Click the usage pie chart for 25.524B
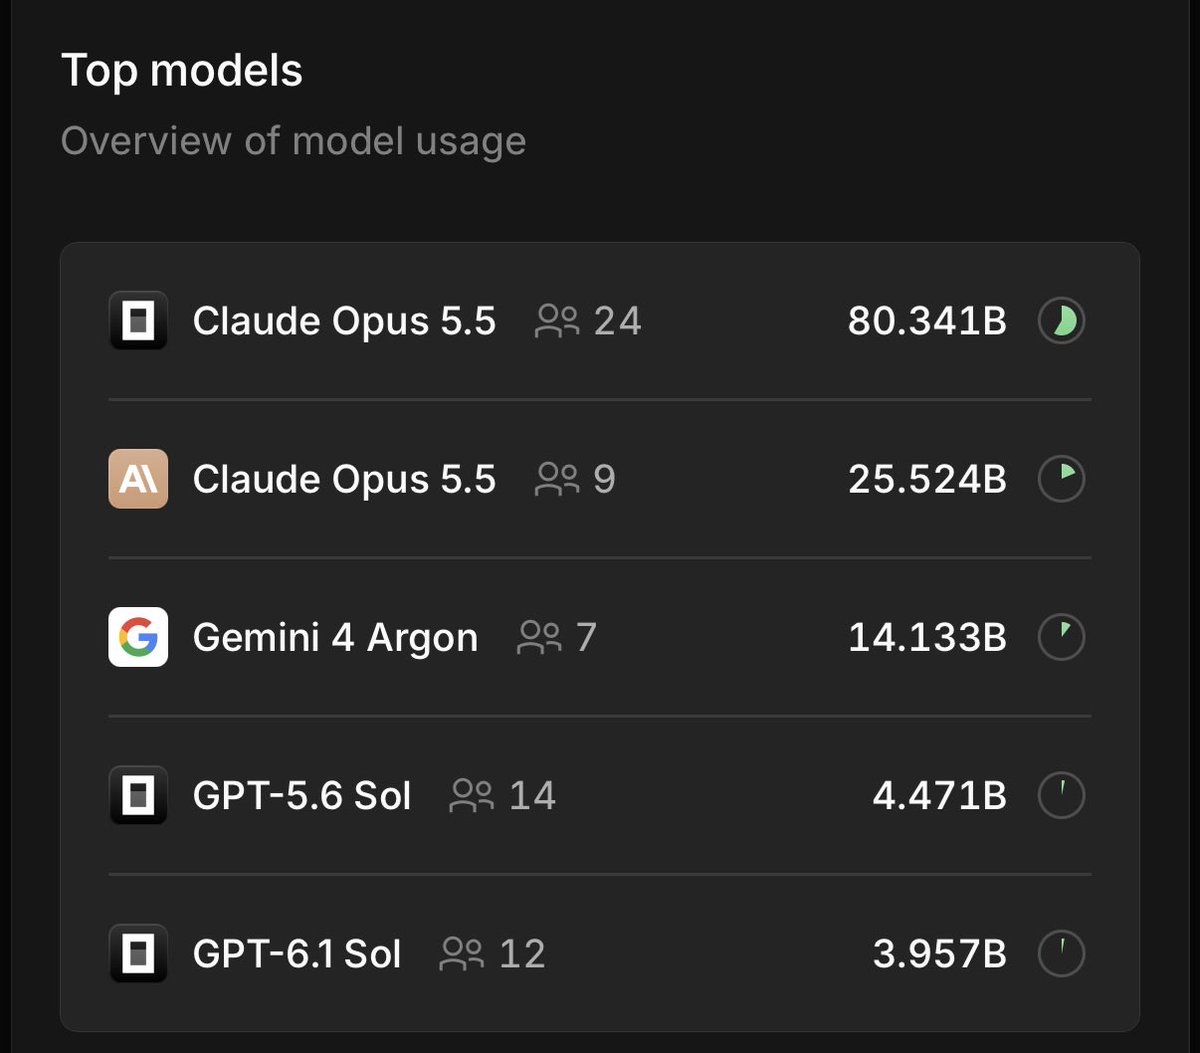The height and width of the screenshot is (1053, 1200). click(x=1061, y=479)
